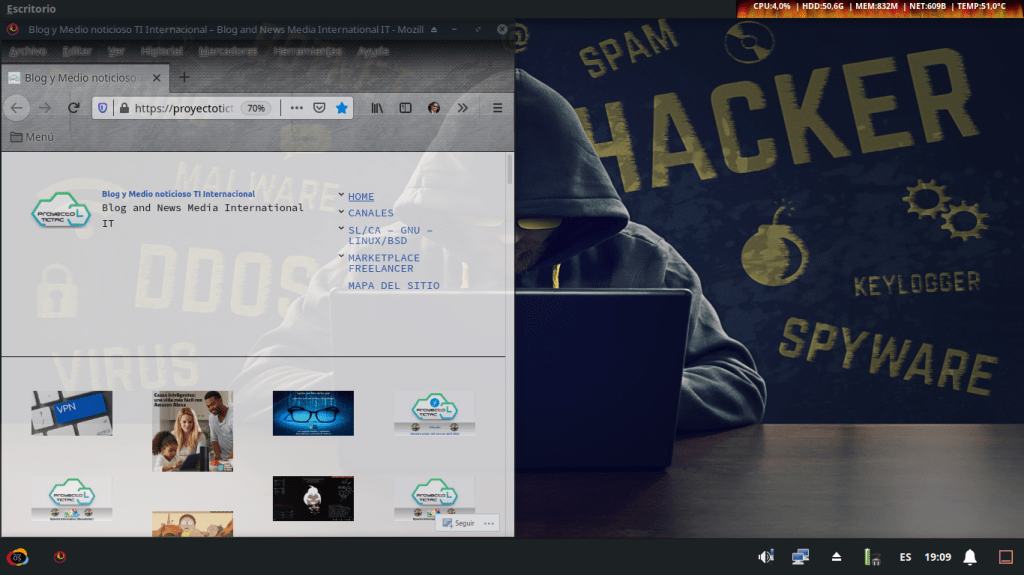Image resolution: width=1024 pixels, height=575 pixels.
Task: Open the Herramientas menu
Action: (307, 51)
